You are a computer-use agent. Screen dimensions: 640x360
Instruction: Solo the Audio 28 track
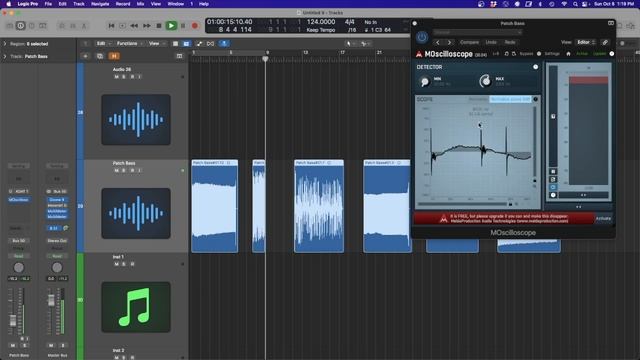124,77
